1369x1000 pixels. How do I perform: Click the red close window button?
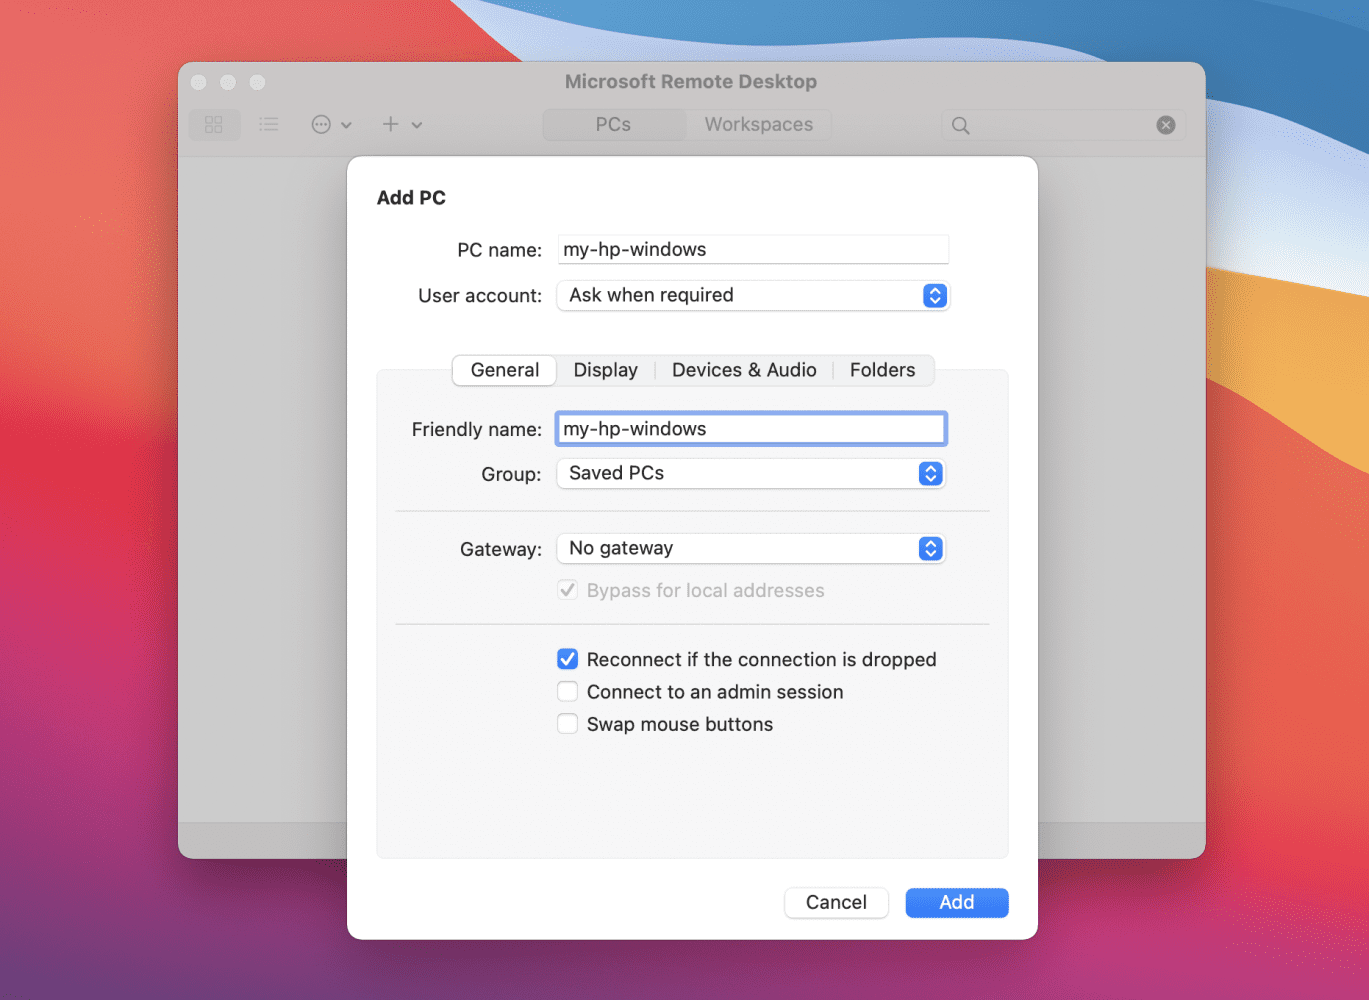pos(199,82)
